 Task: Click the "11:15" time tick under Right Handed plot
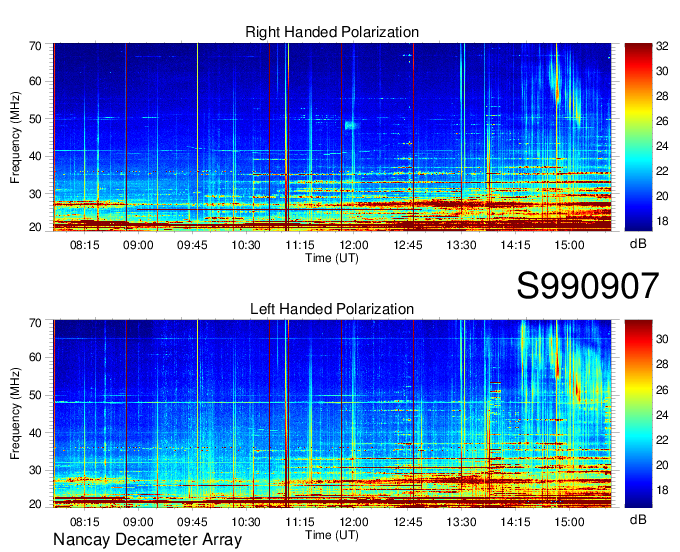pos(300,245)
